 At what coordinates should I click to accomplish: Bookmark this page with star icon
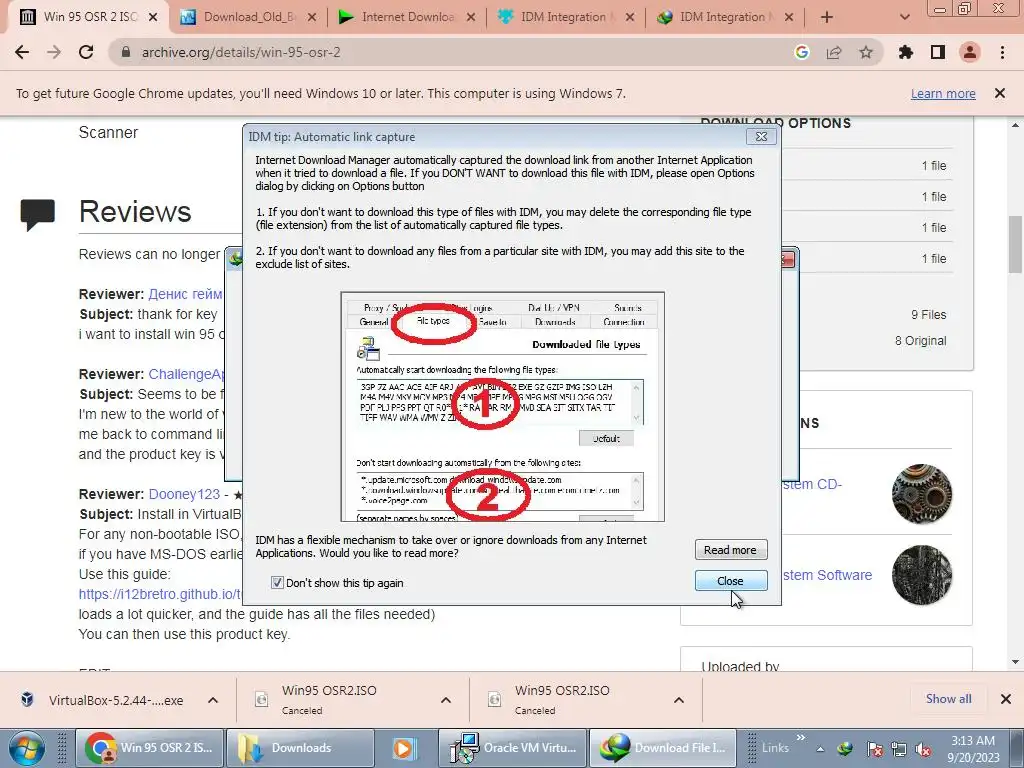coord(866,52)
